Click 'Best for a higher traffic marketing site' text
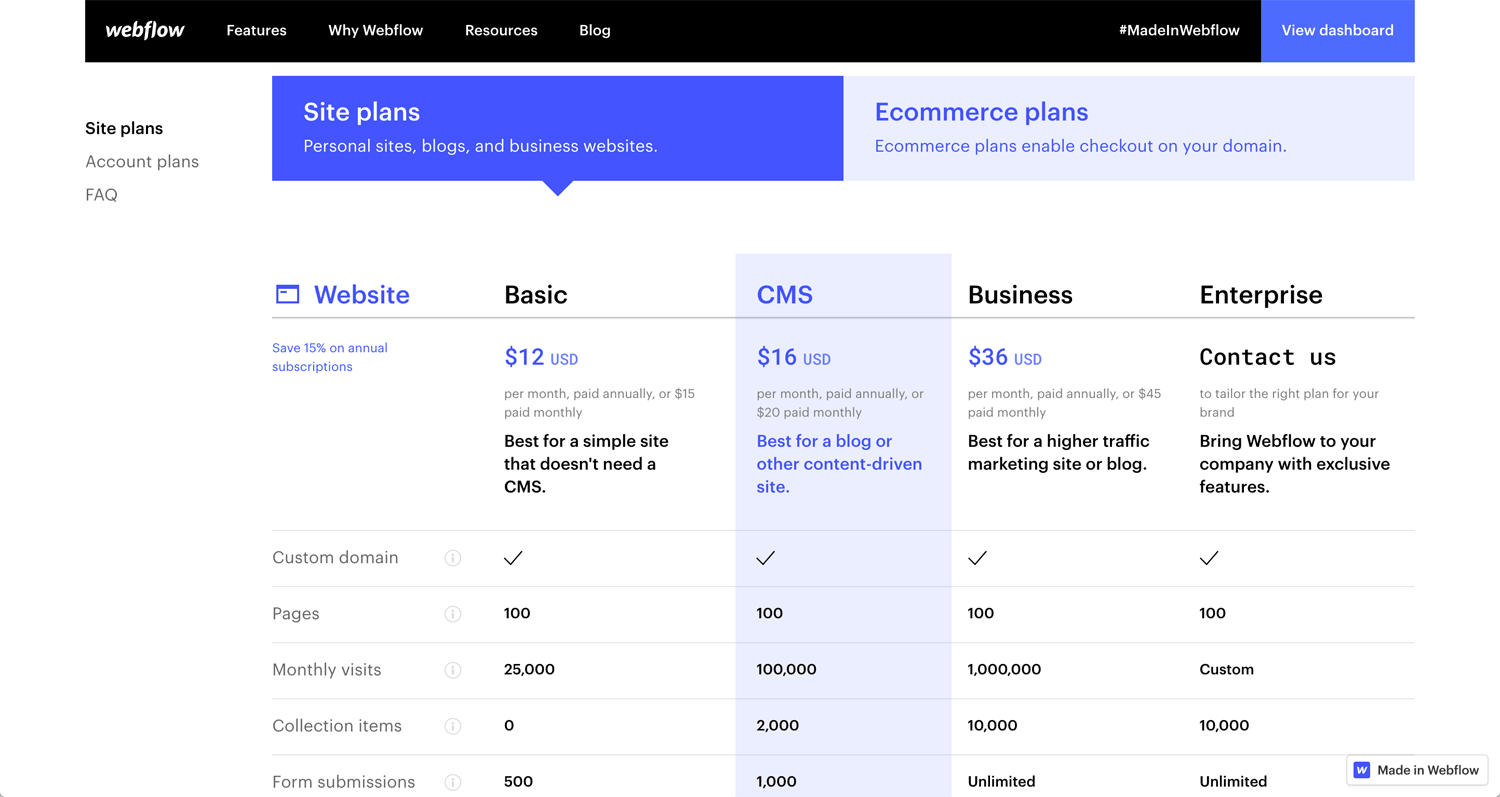Image resolution: width=1500 pixels, height=797 pixels. [1059, 452]
